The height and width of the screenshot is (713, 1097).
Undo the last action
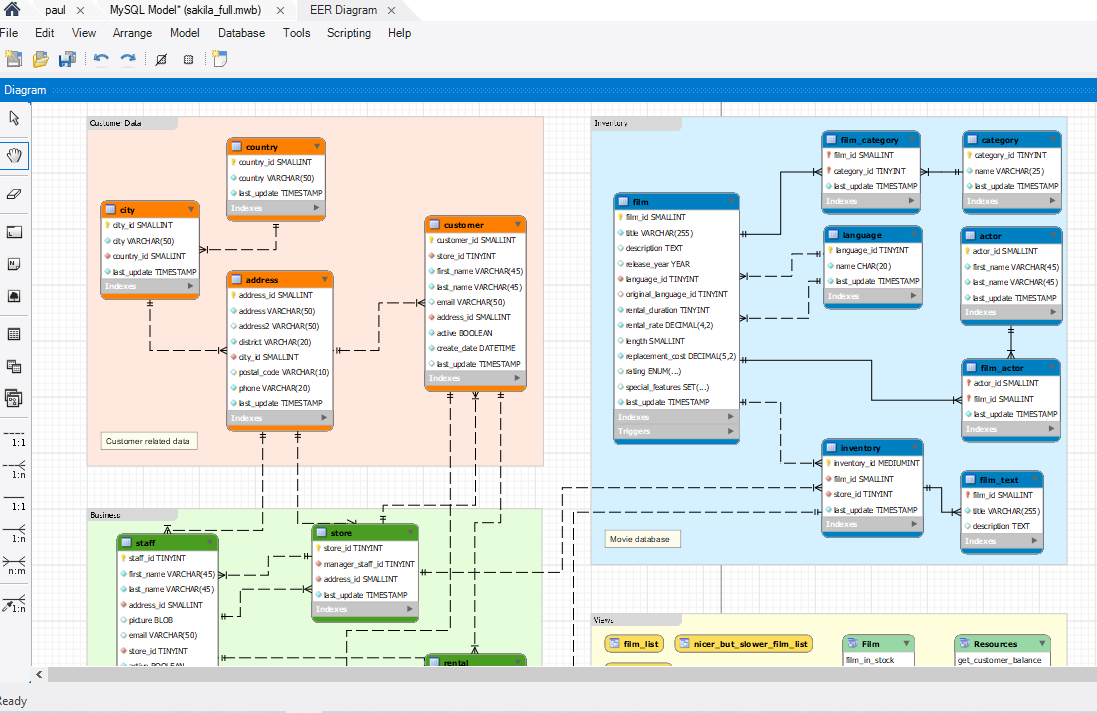(x=101, y=59)
